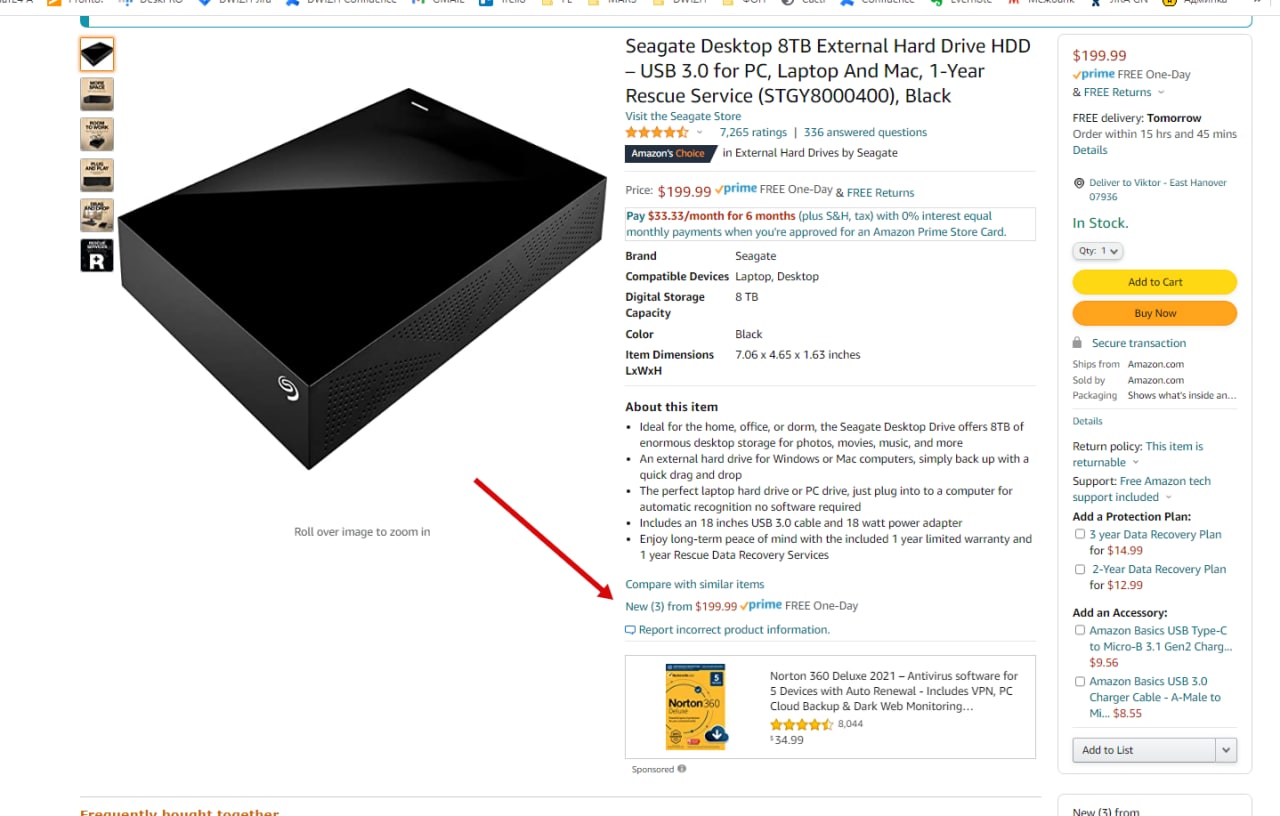Viewport: 1280px width, 816px height.
Task: Click the Seagate star rating icons
Action: tap(657, 132)
